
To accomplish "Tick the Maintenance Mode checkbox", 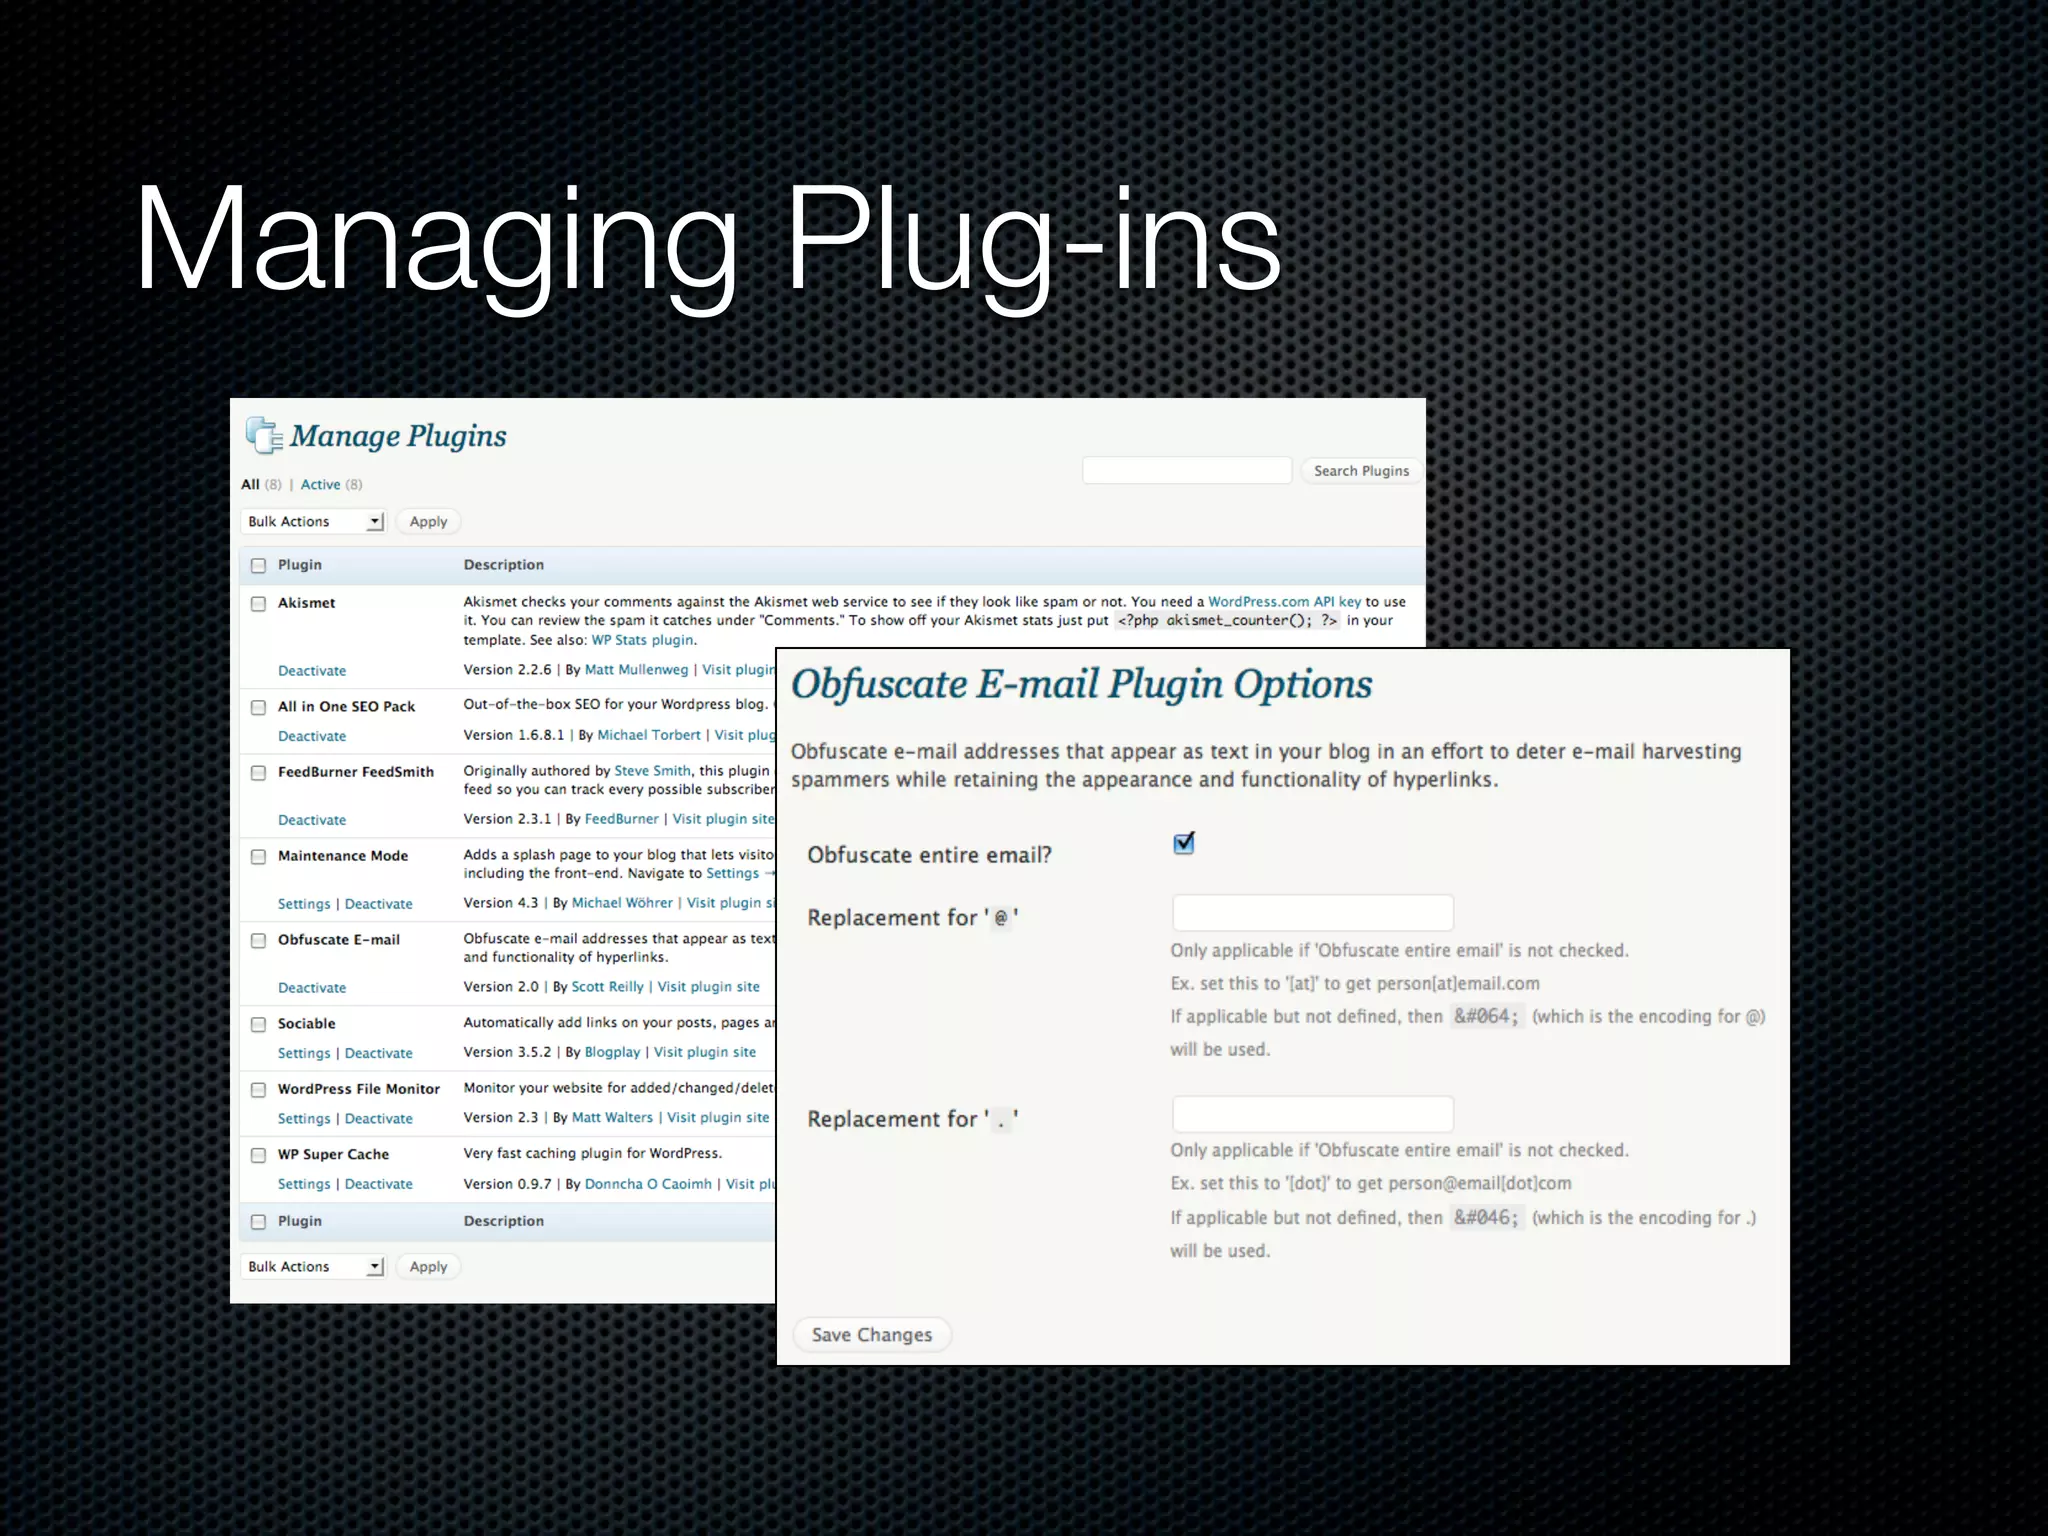I will click(258, 857).
